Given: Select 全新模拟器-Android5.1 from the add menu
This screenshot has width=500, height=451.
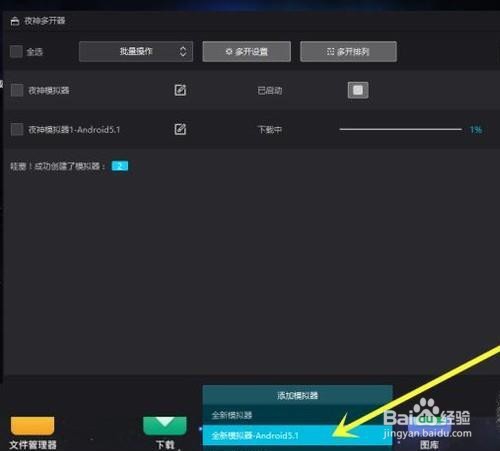Looking at the screenshot, I should click(x=298, y=435).
